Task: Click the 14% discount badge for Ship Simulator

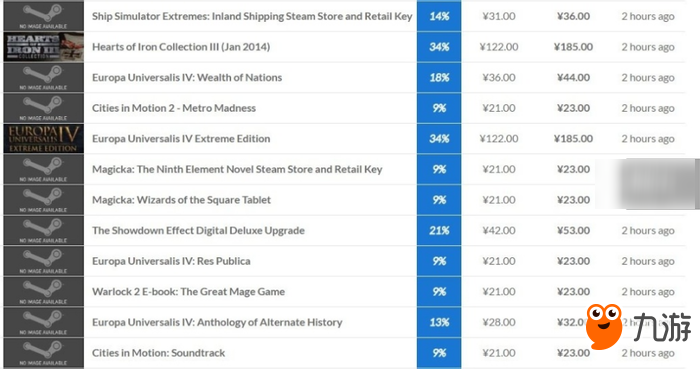Action: (439, 16)
